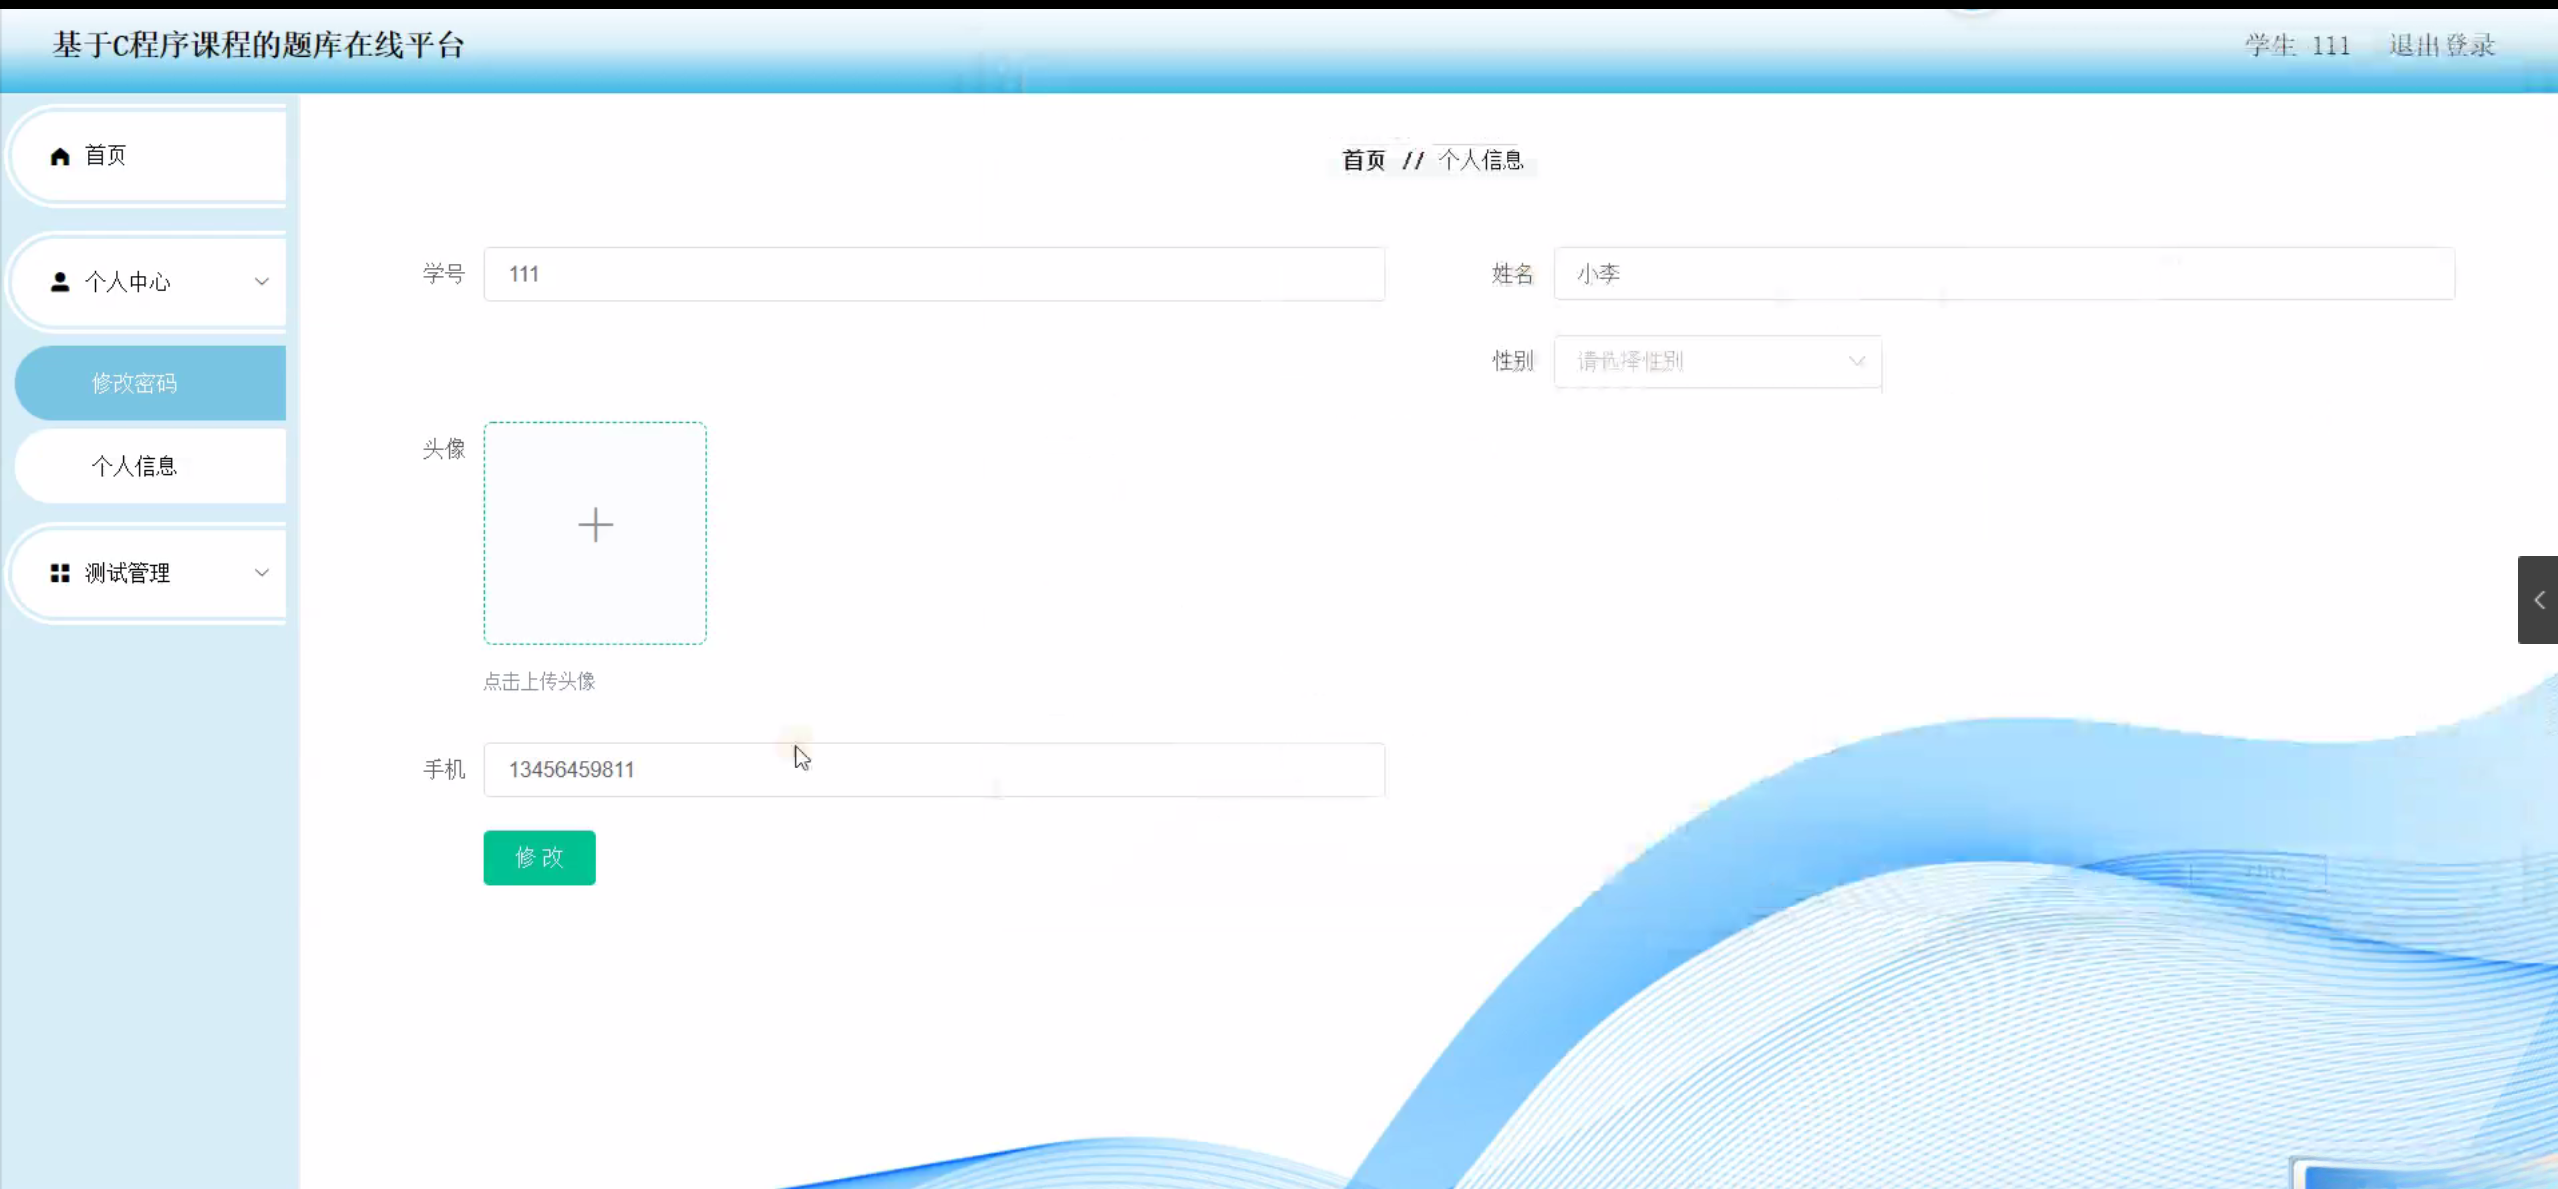Open the 性别 gender dropdown
The image size is (2558, 1189).
click(1717, 361)
